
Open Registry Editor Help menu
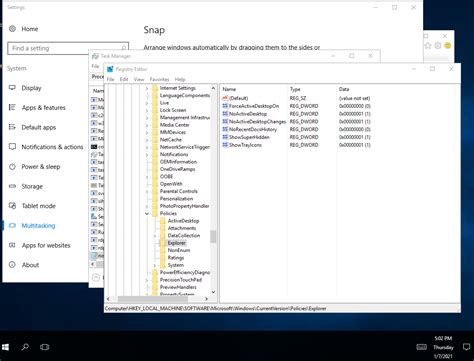pos(180,79)
